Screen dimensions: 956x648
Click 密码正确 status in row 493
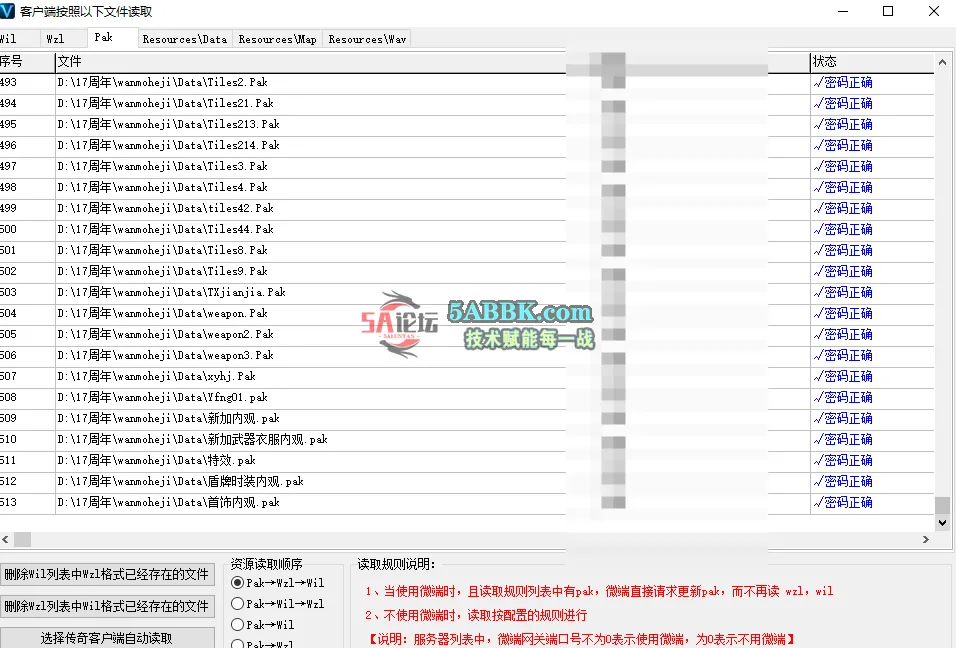tap(843, 82)
